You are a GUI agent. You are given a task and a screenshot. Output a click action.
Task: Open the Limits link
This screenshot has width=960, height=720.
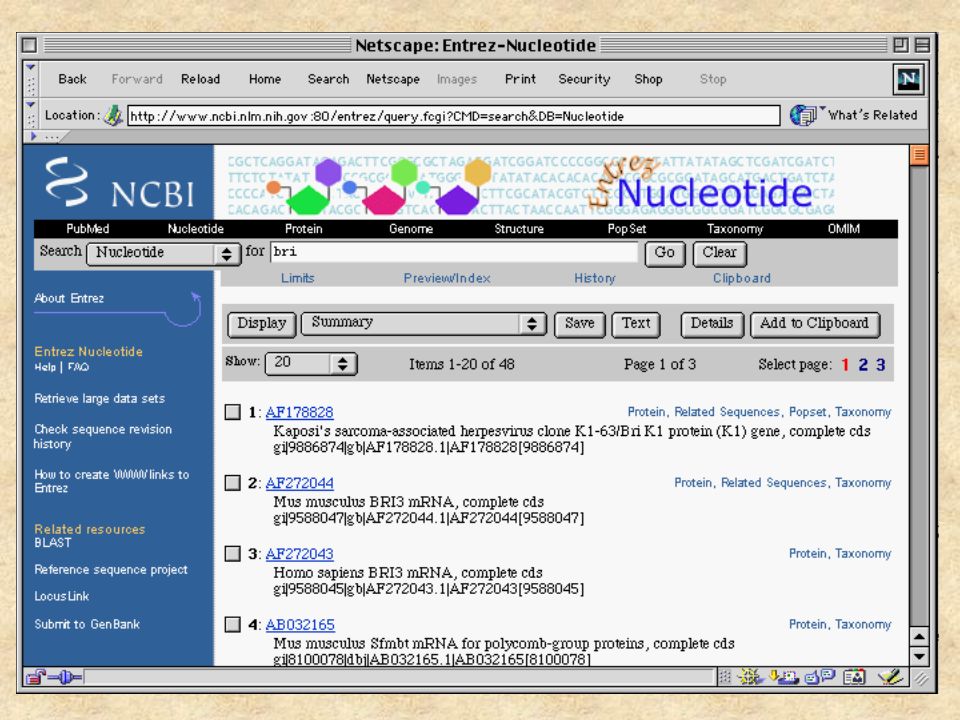coord(298,279)
